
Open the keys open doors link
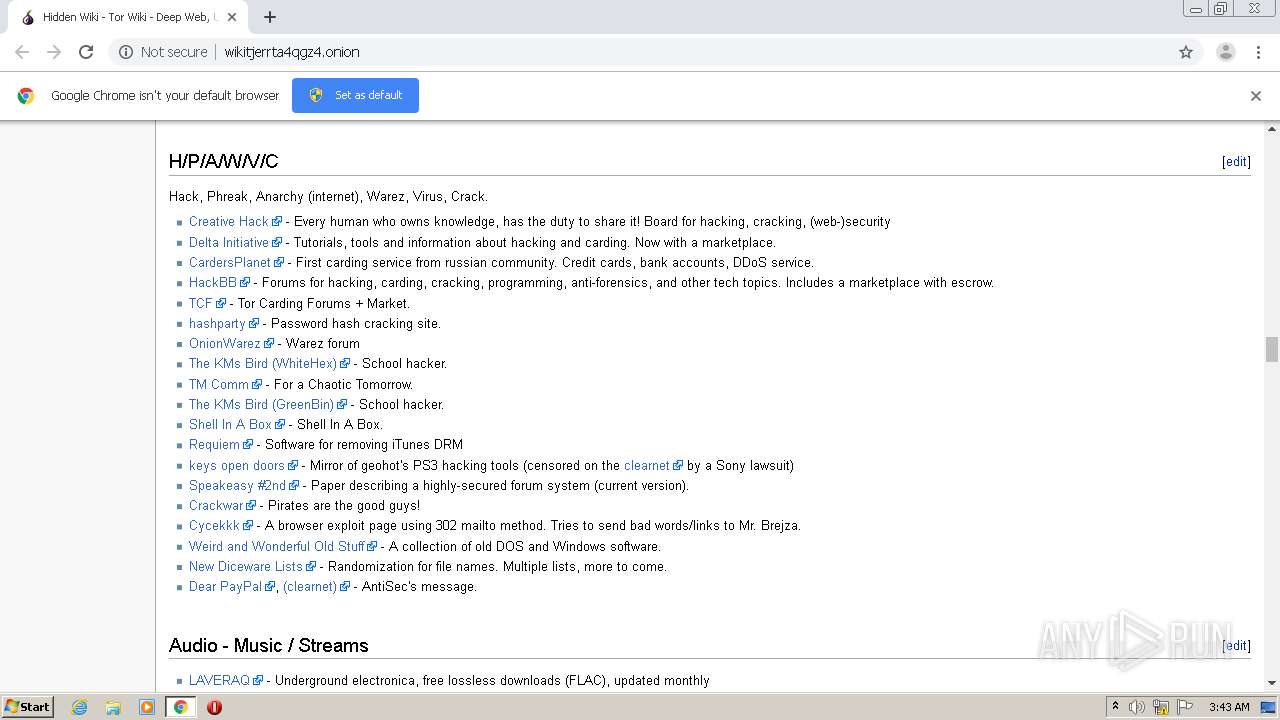[x=237, y=465]
